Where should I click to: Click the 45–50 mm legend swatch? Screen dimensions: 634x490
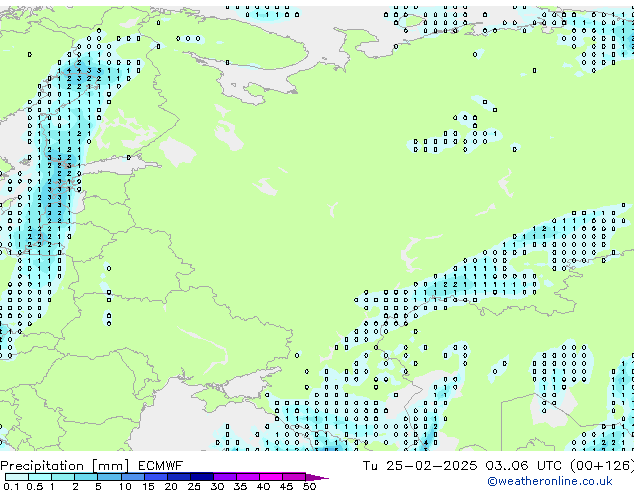294,477
